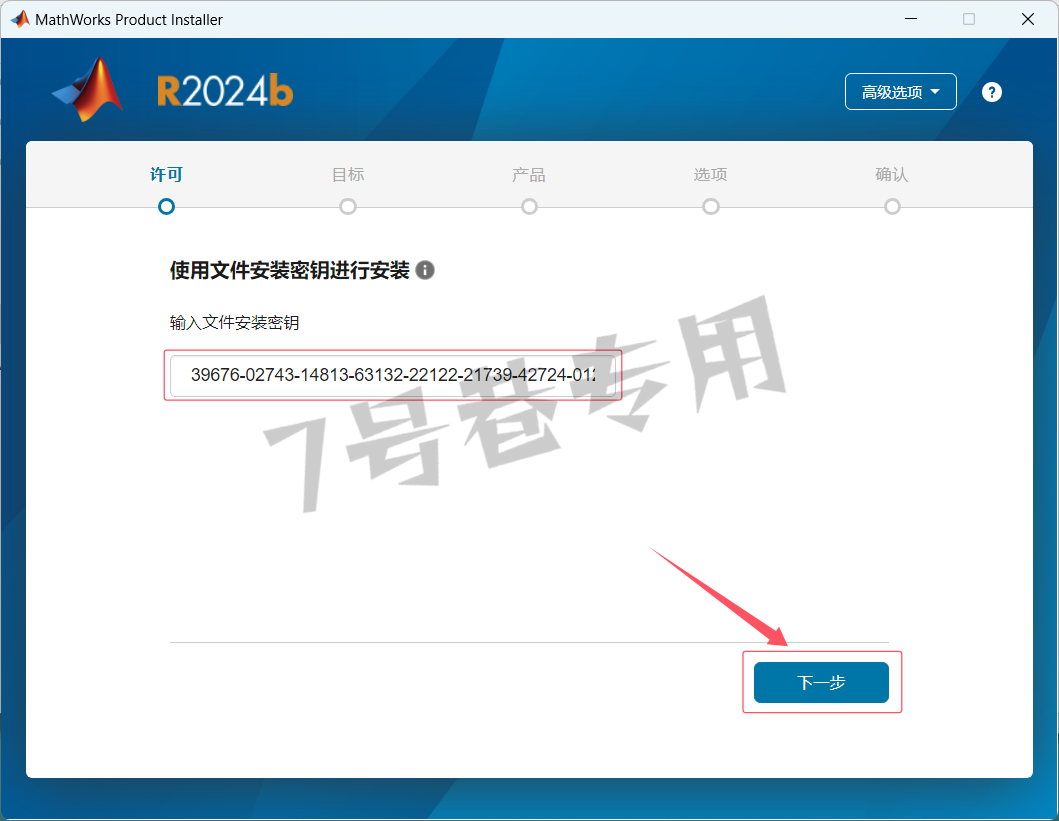Click the R2024b release label

(x=225, y=91)
